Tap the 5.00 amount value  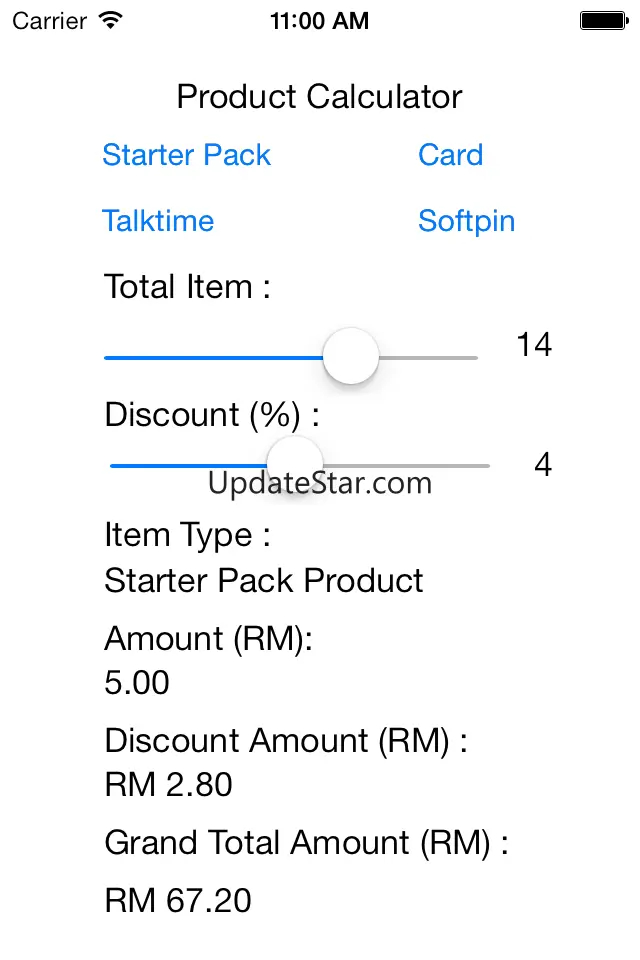tap(137, 683)
